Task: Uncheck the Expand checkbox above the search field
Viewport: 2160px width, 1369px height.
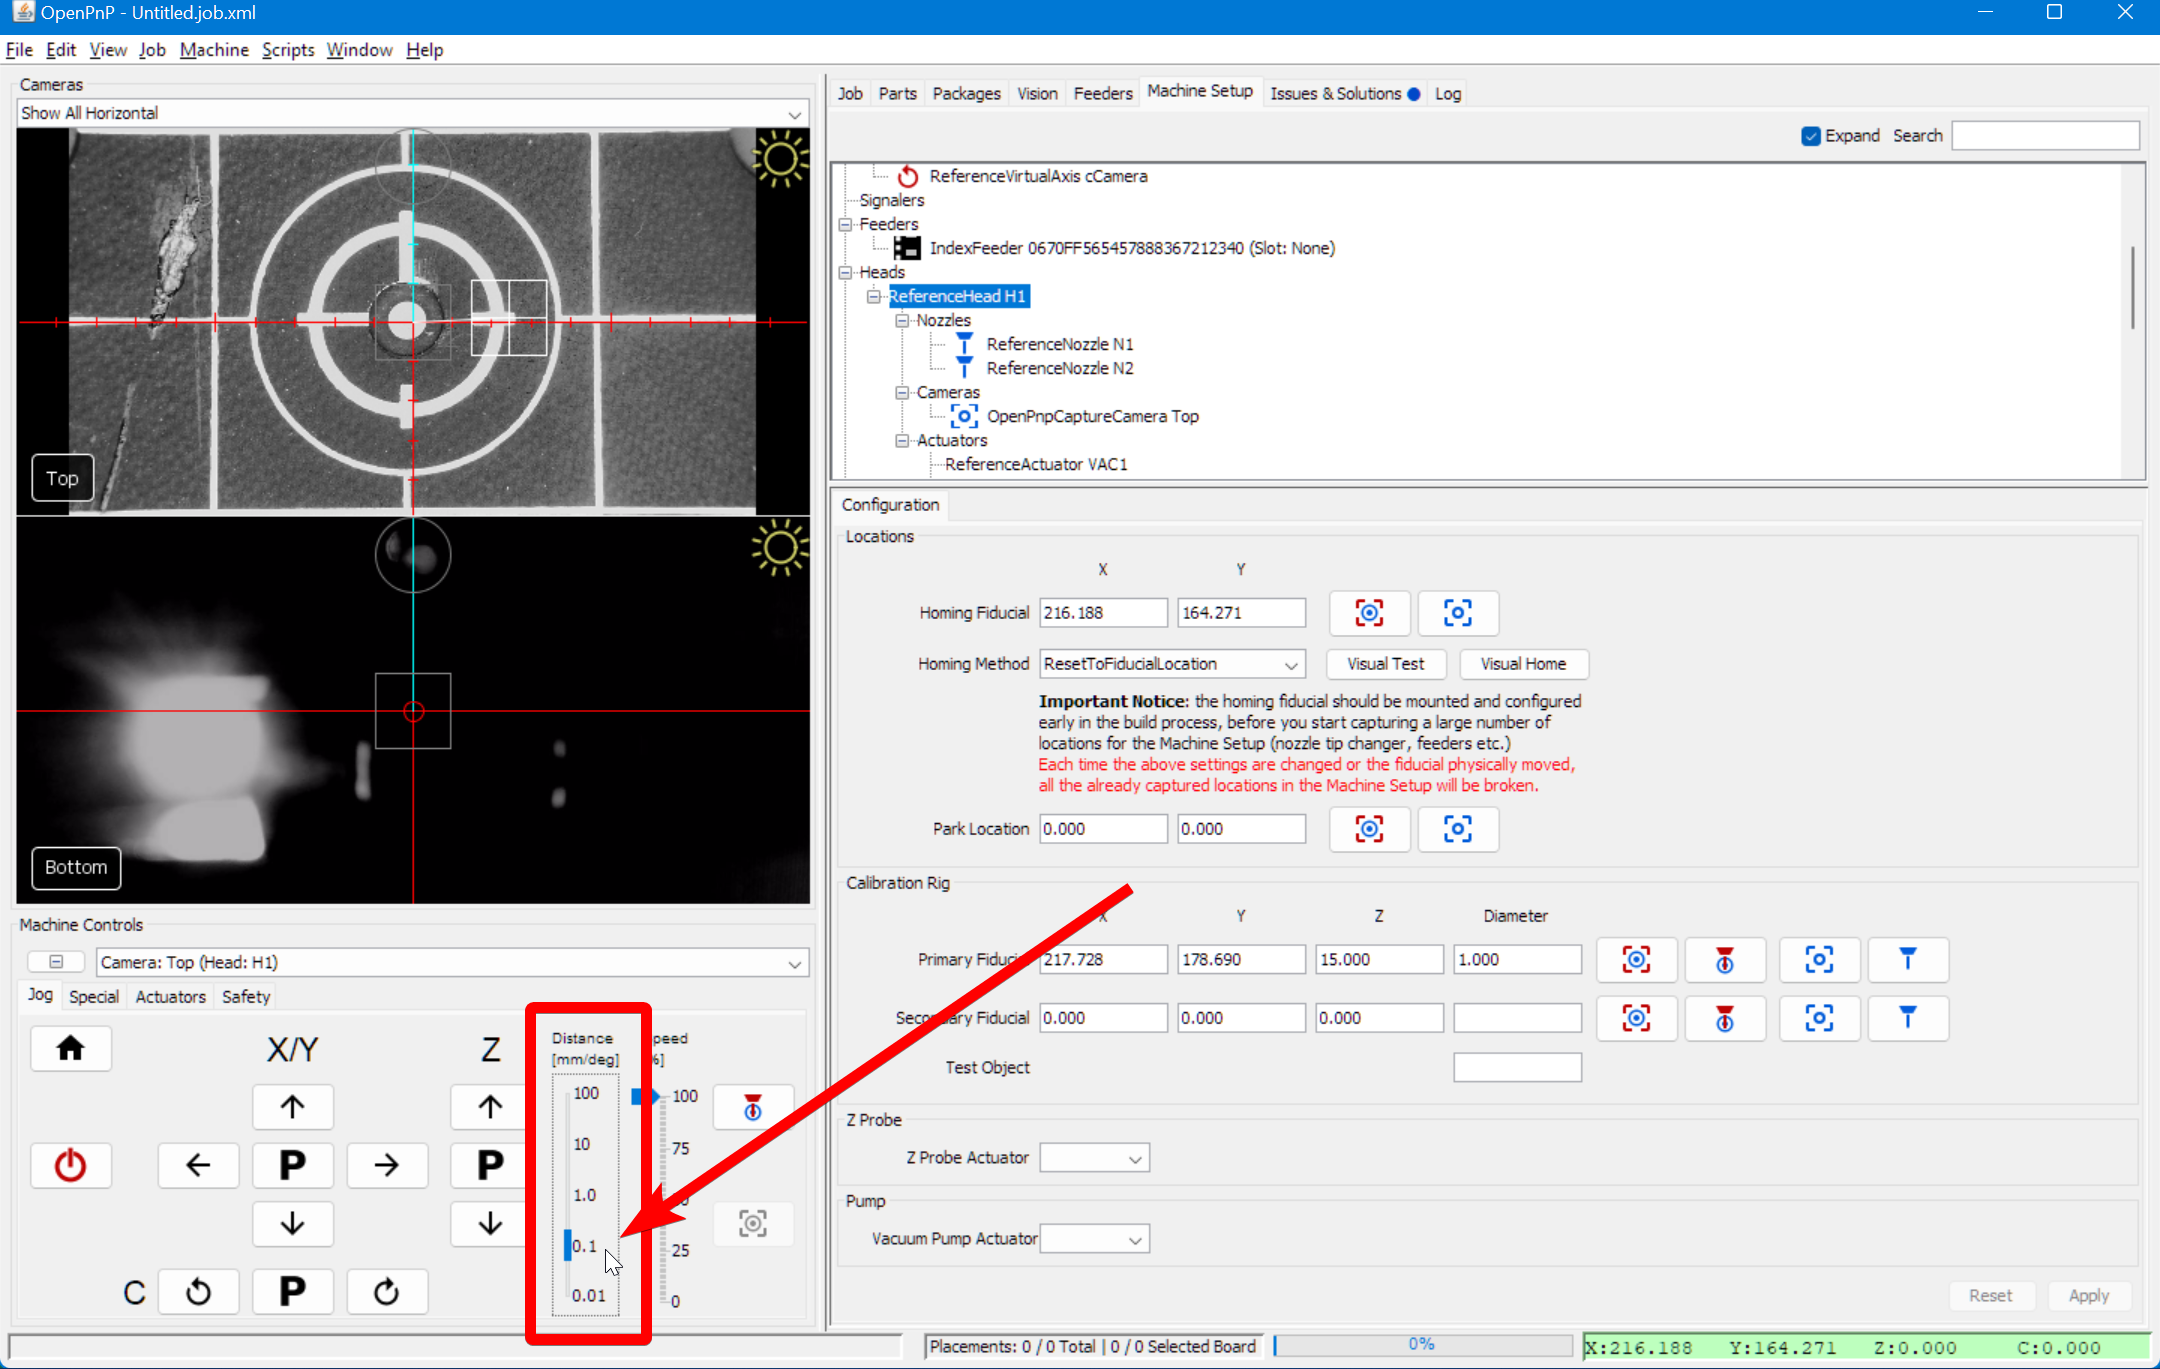Action: [1810, 135]
